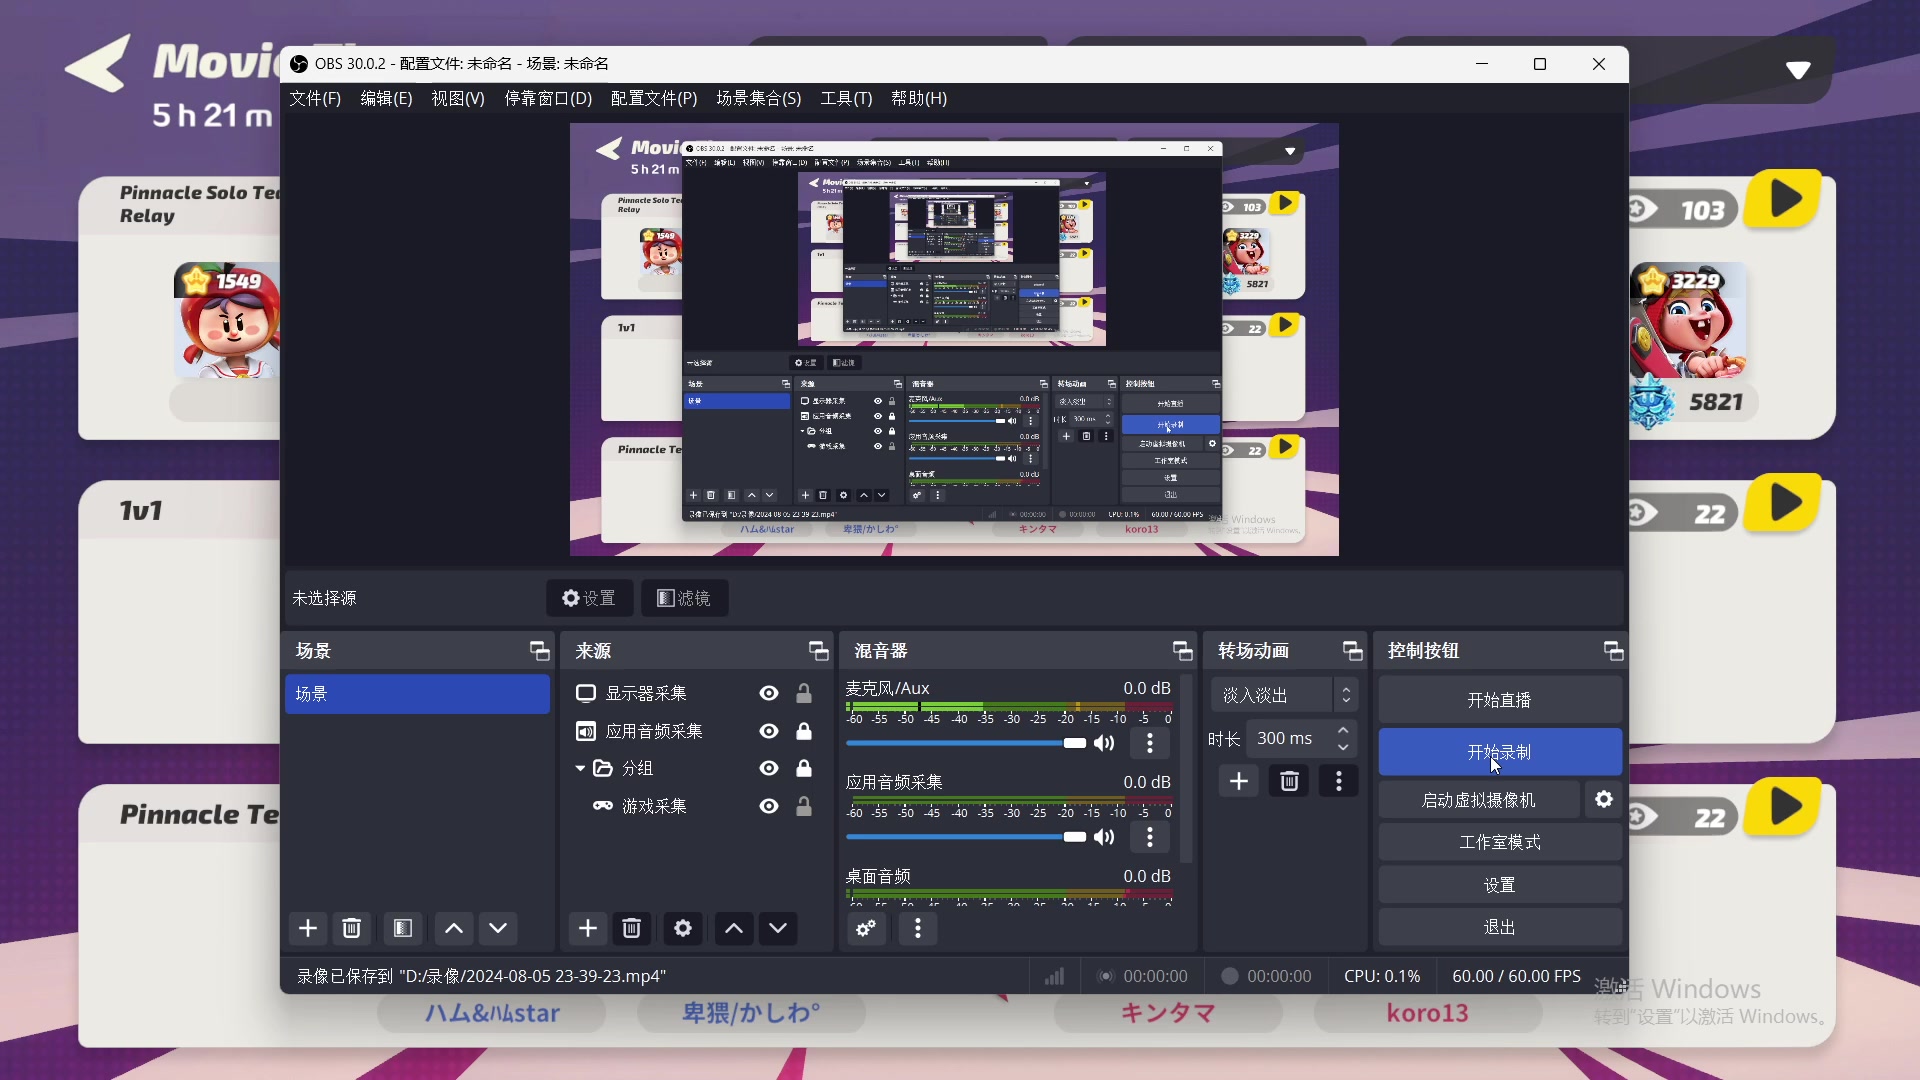Open 设置 in control buttons panel
Viewport: 1920px width, 1080px height.
[x=1499, y=885]
